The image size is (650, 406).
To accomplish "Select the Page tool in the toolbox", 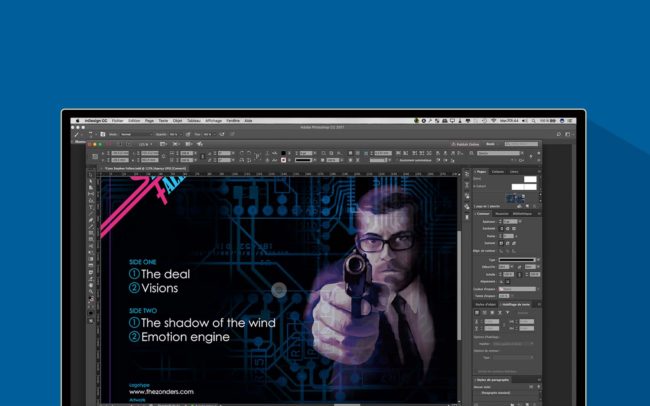I will [x=91, y=187].
